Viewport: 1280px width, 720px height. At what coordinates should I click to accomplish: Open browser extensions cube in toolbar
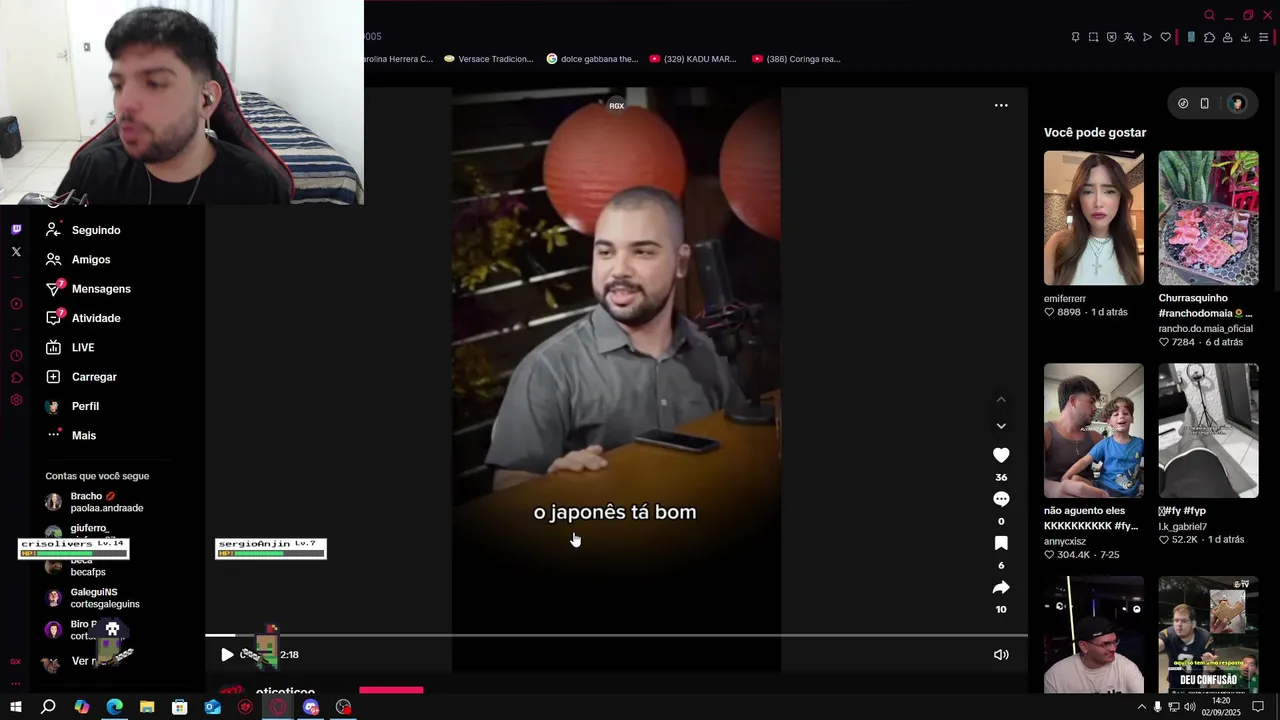[1209, 37]
